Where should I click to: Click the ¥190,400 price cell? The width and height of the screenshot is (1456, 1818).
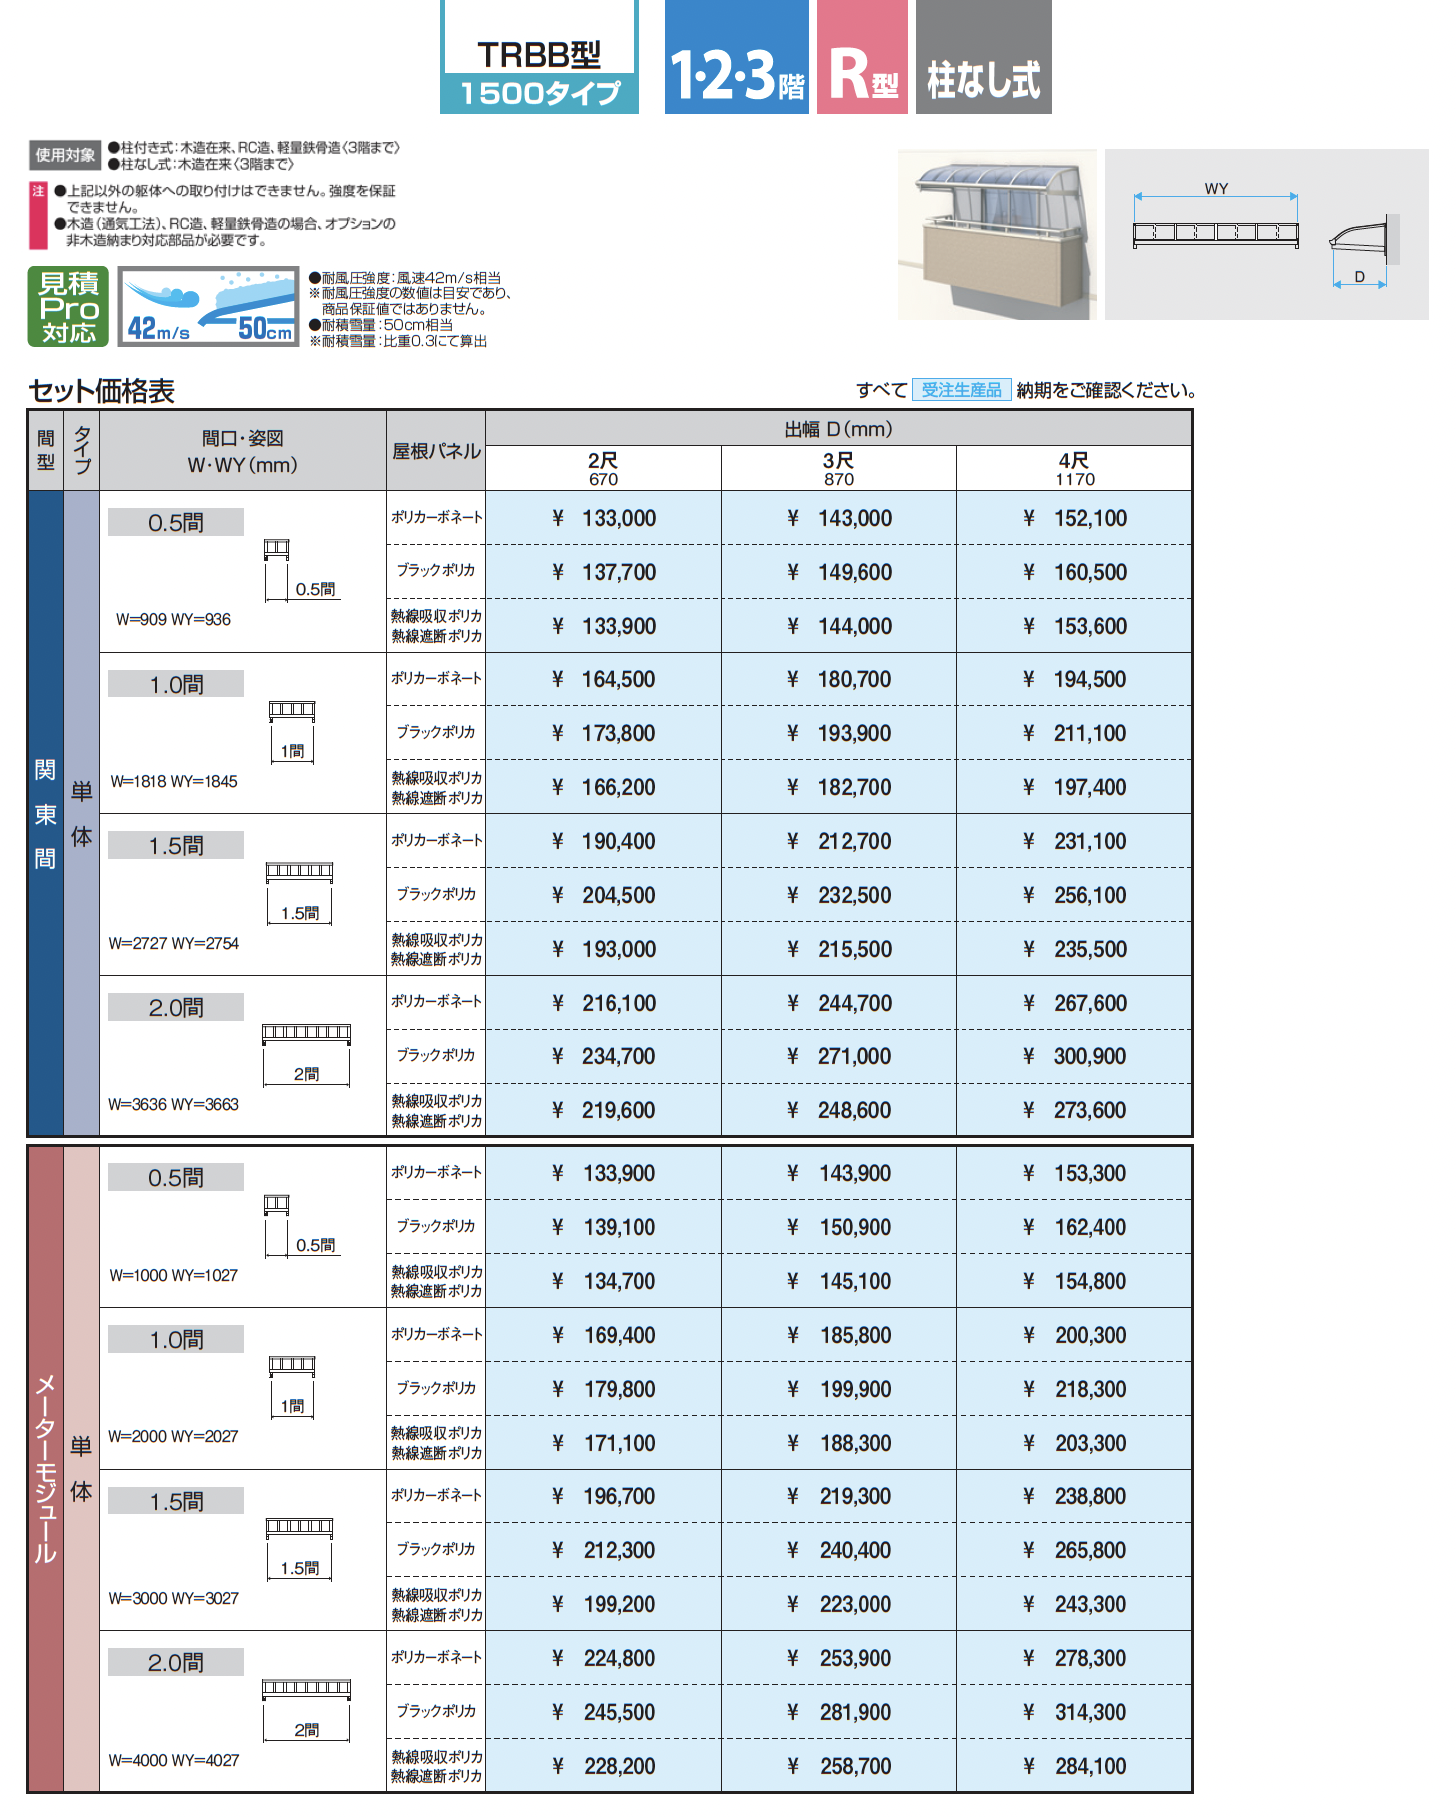(603, 841)
